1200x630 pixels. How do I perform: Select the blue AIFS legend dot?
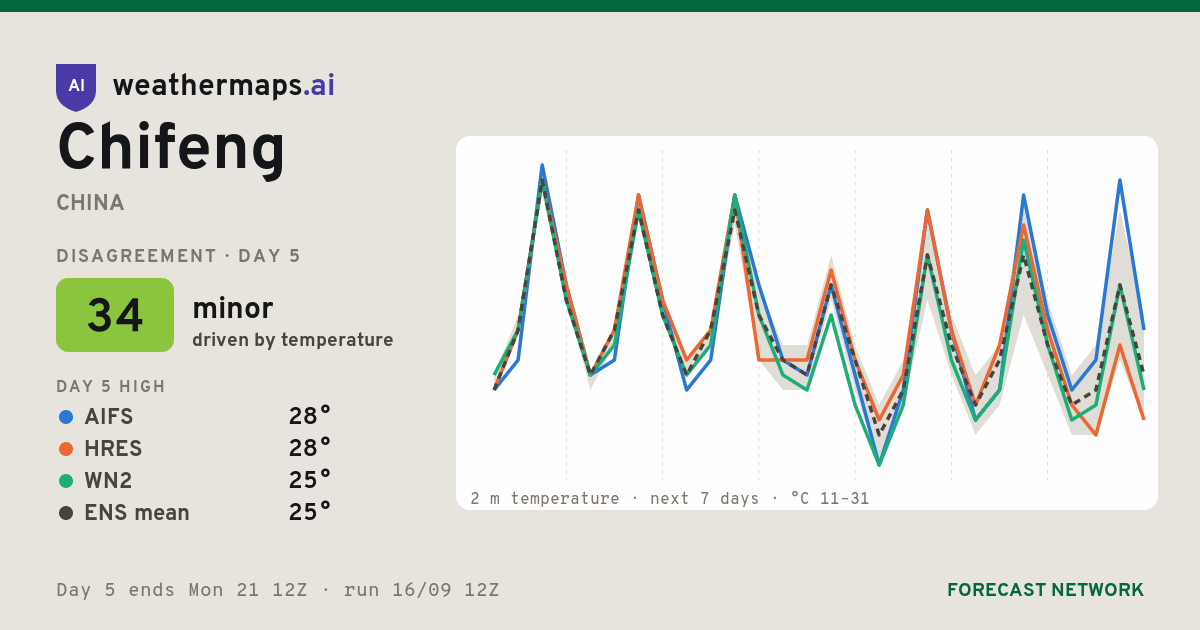[66, 417]
